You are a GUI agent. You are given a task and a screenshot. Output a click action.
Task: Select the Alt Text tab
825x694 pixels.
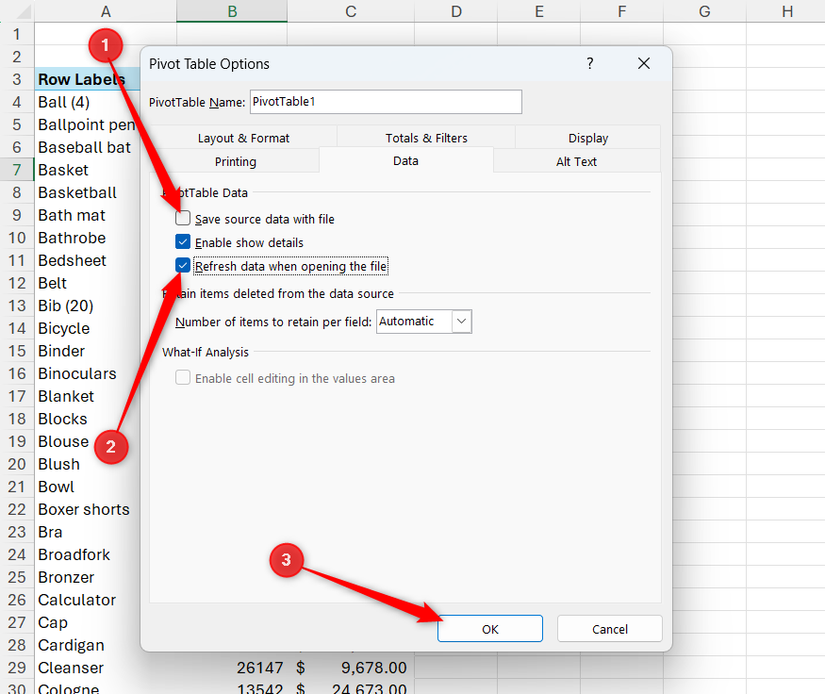(x=577, y=160)
